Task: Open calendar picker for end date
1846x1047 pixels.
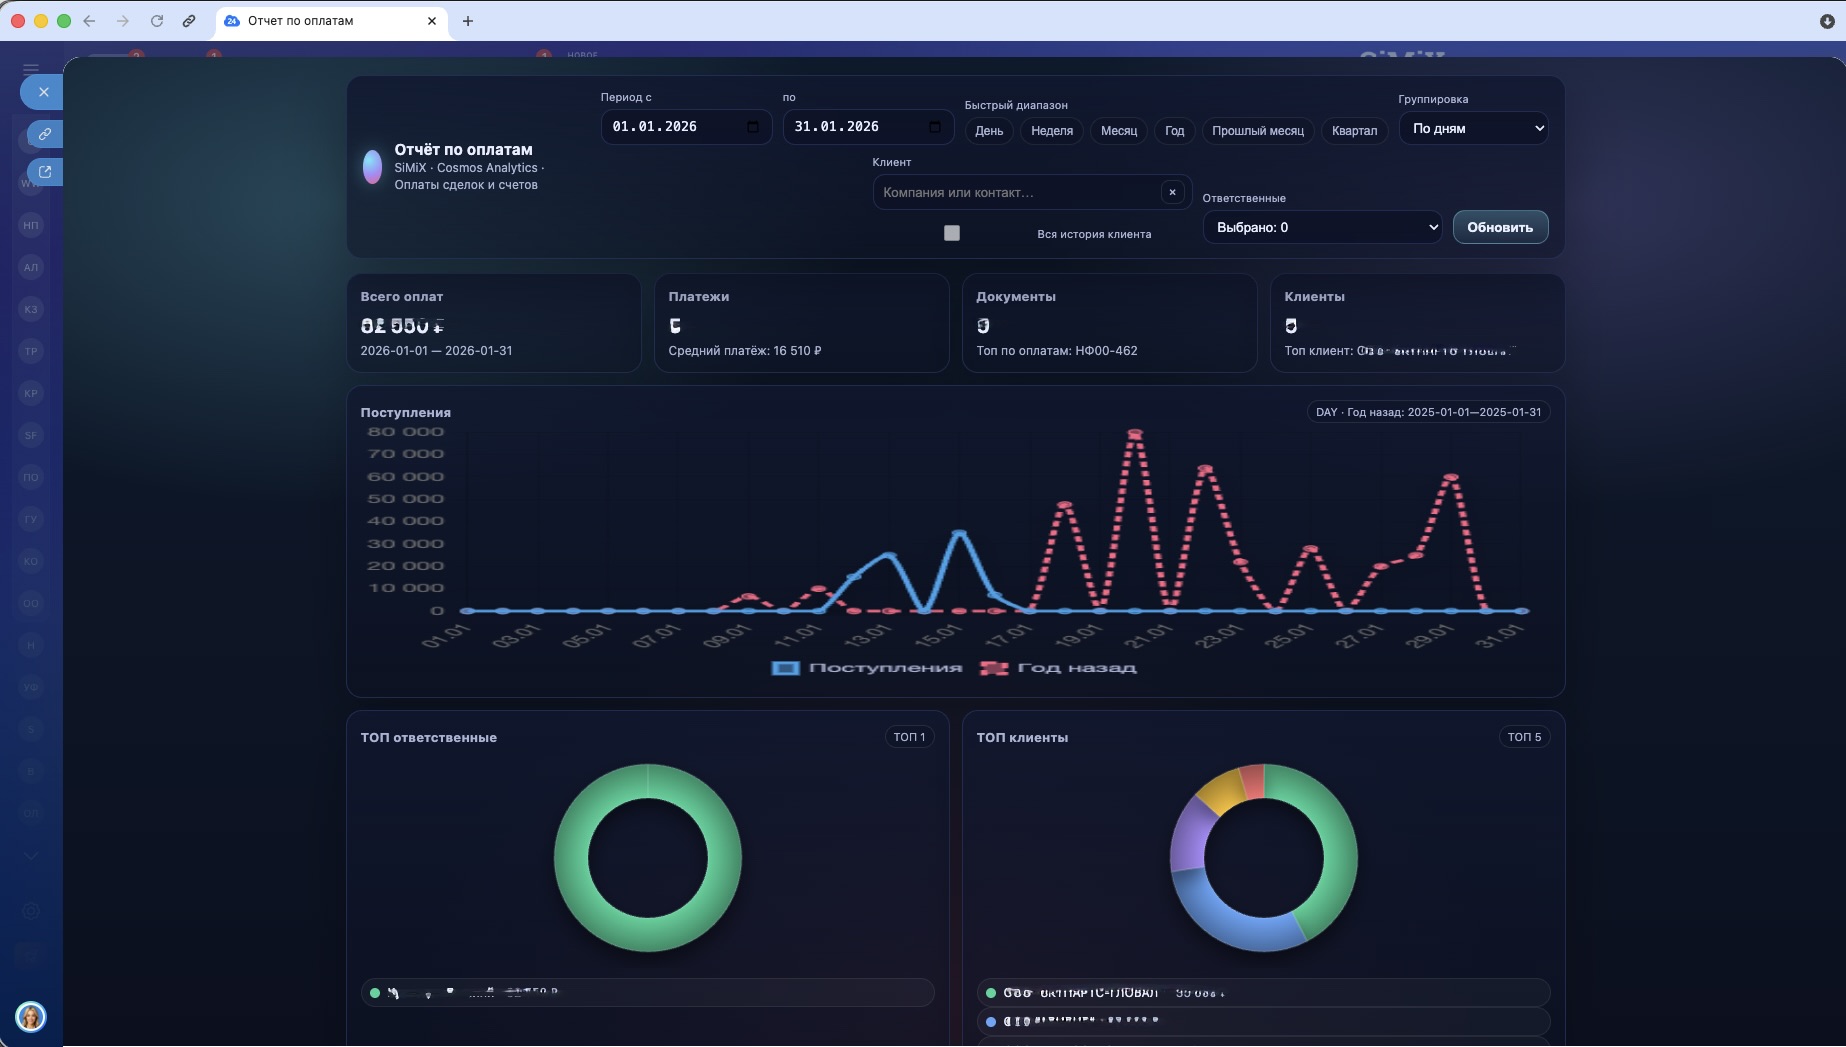Action: (935, 127)
